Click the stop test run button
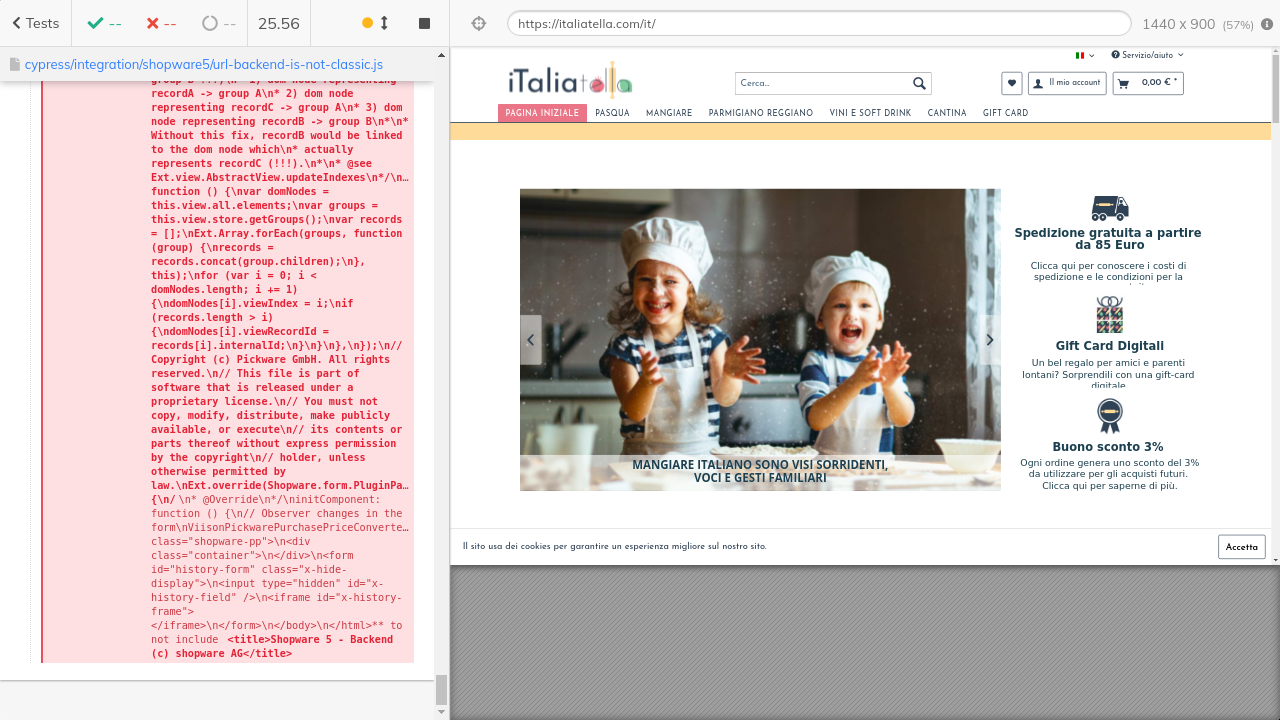1280x720 pixels. pos(424,23)
